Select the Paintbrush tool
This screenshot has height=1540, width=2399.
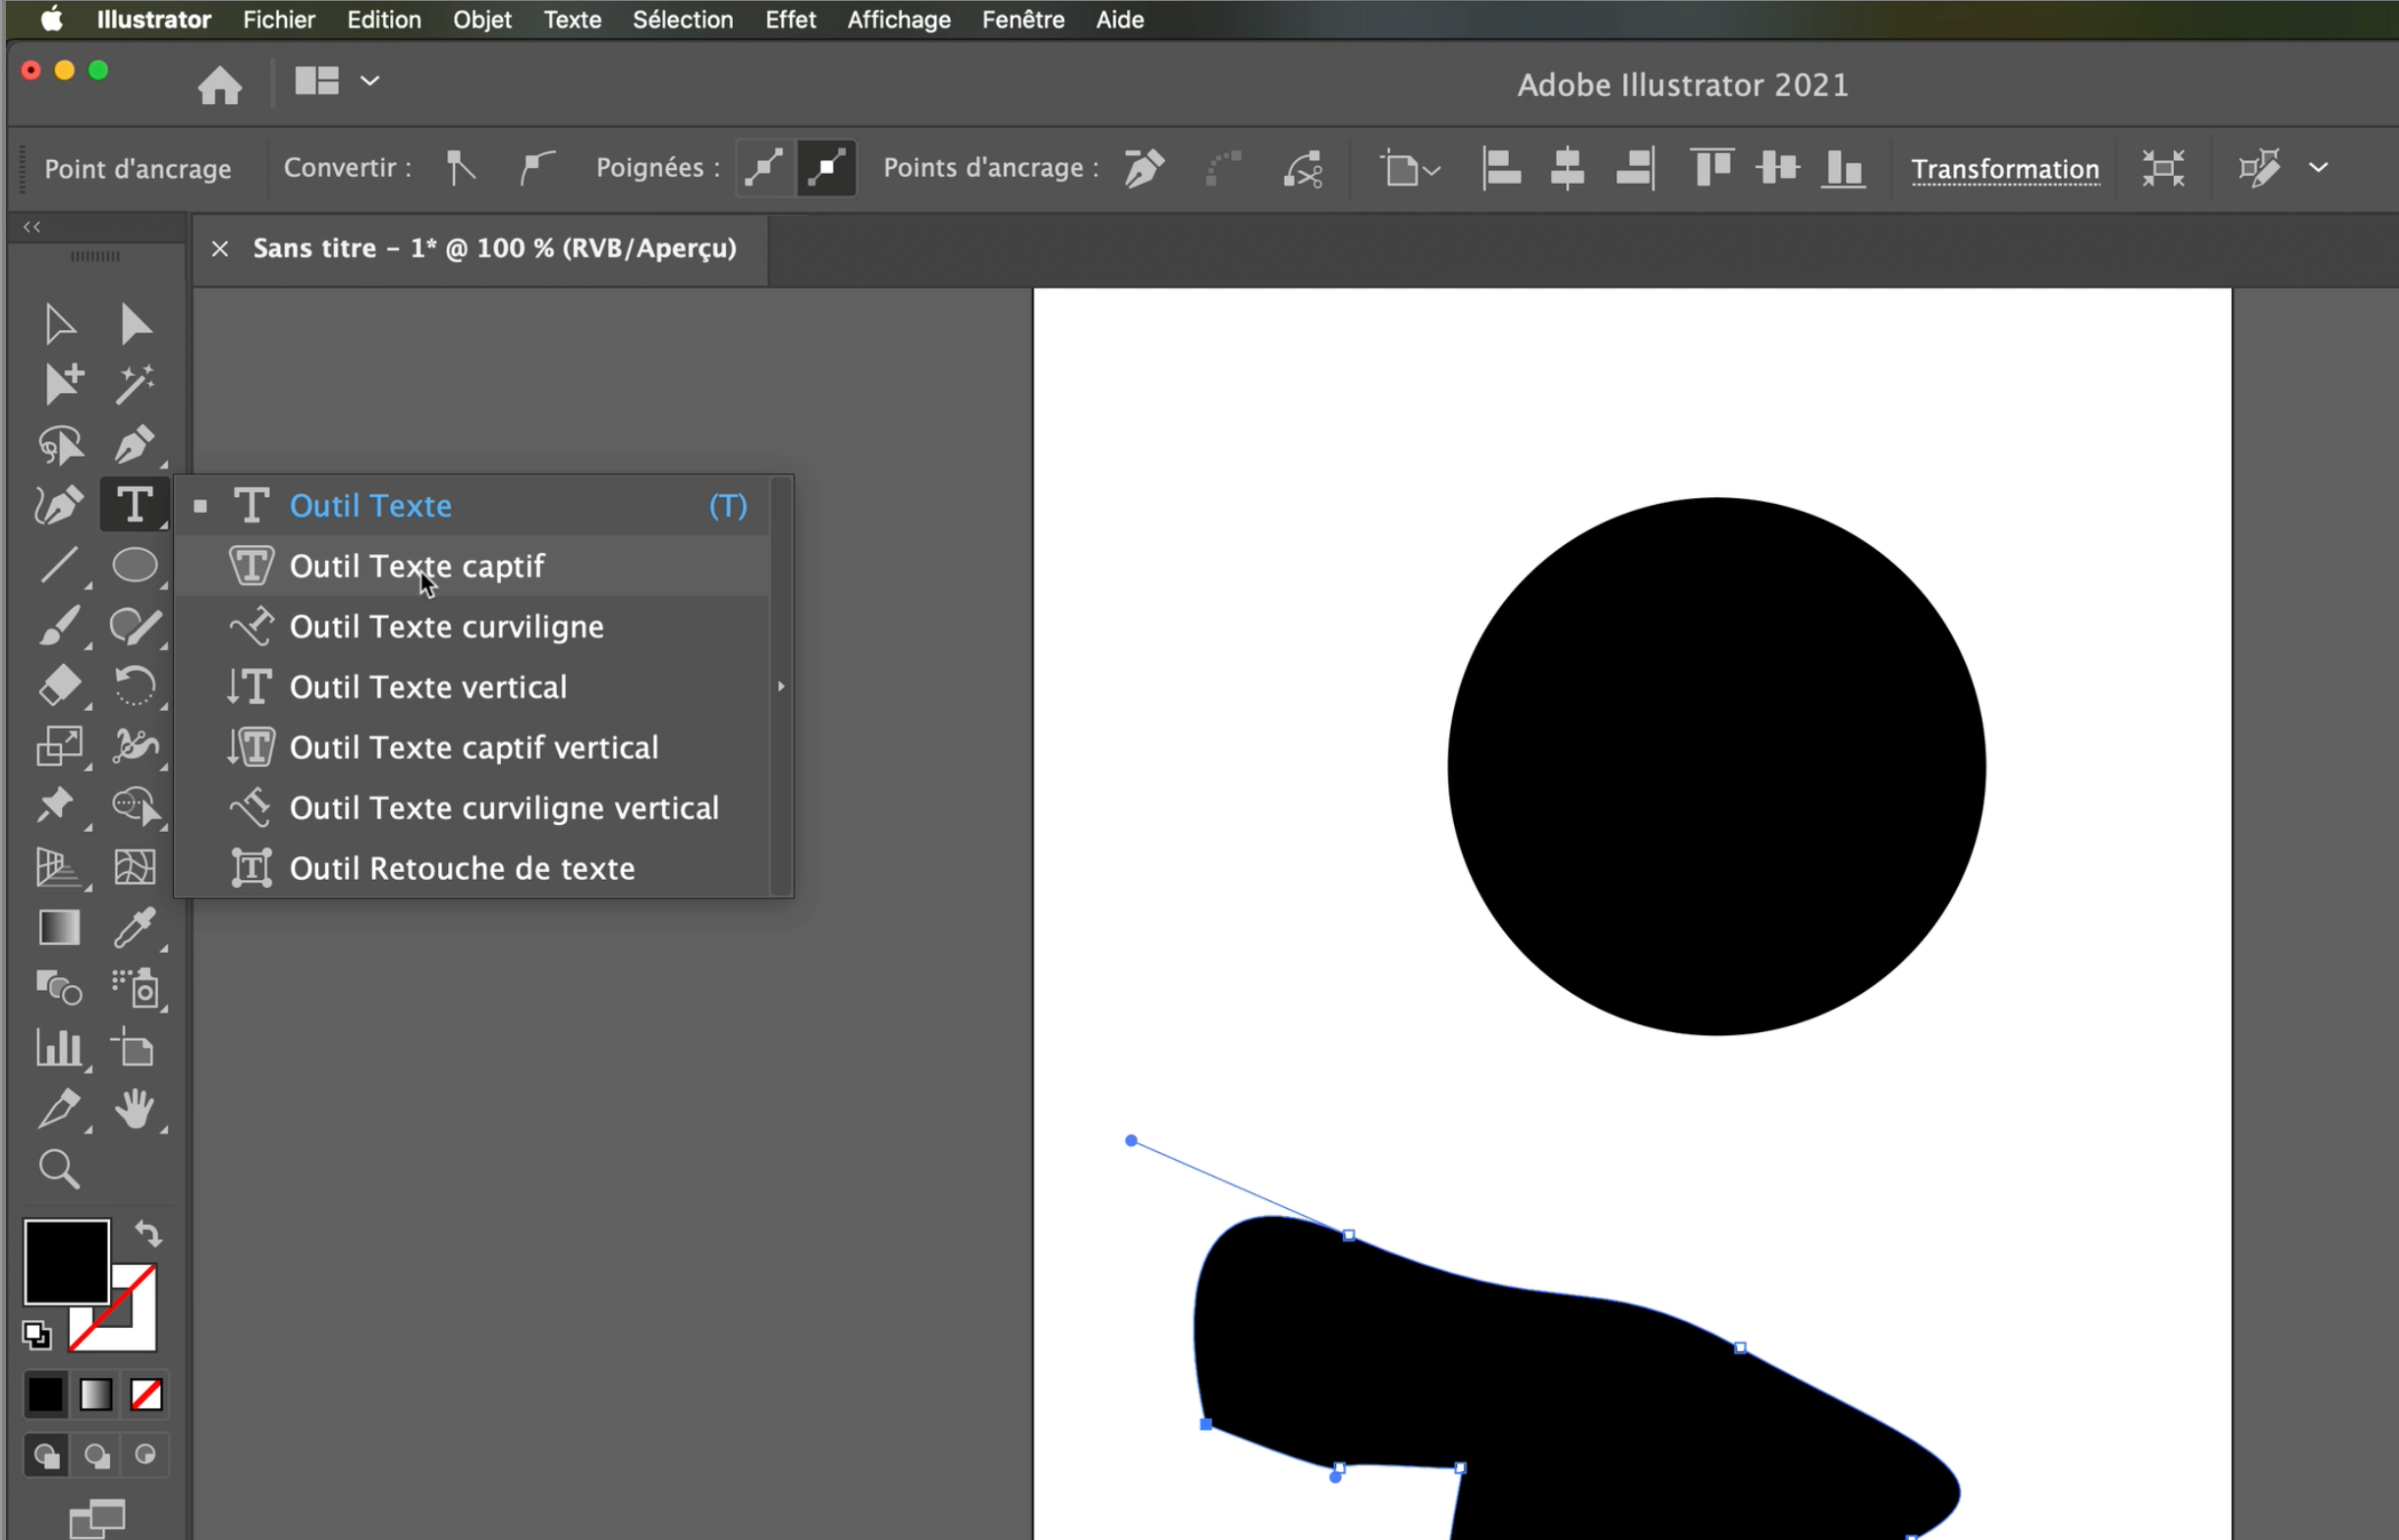click(x=59, y=626)
